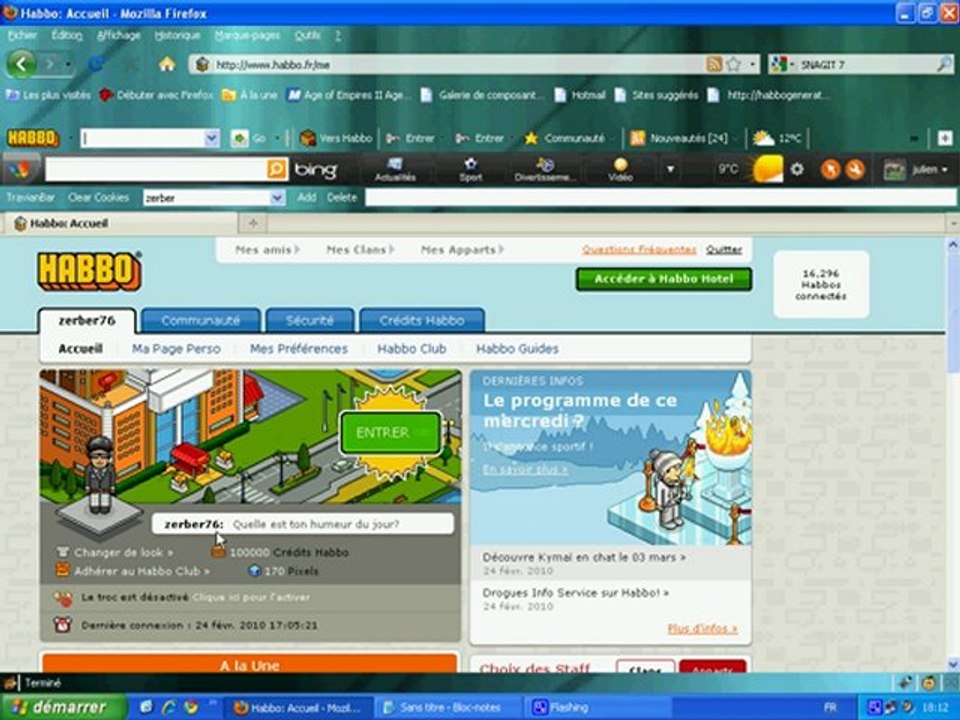Click the Bing bar settings gear icon

(x=797, y=169)
